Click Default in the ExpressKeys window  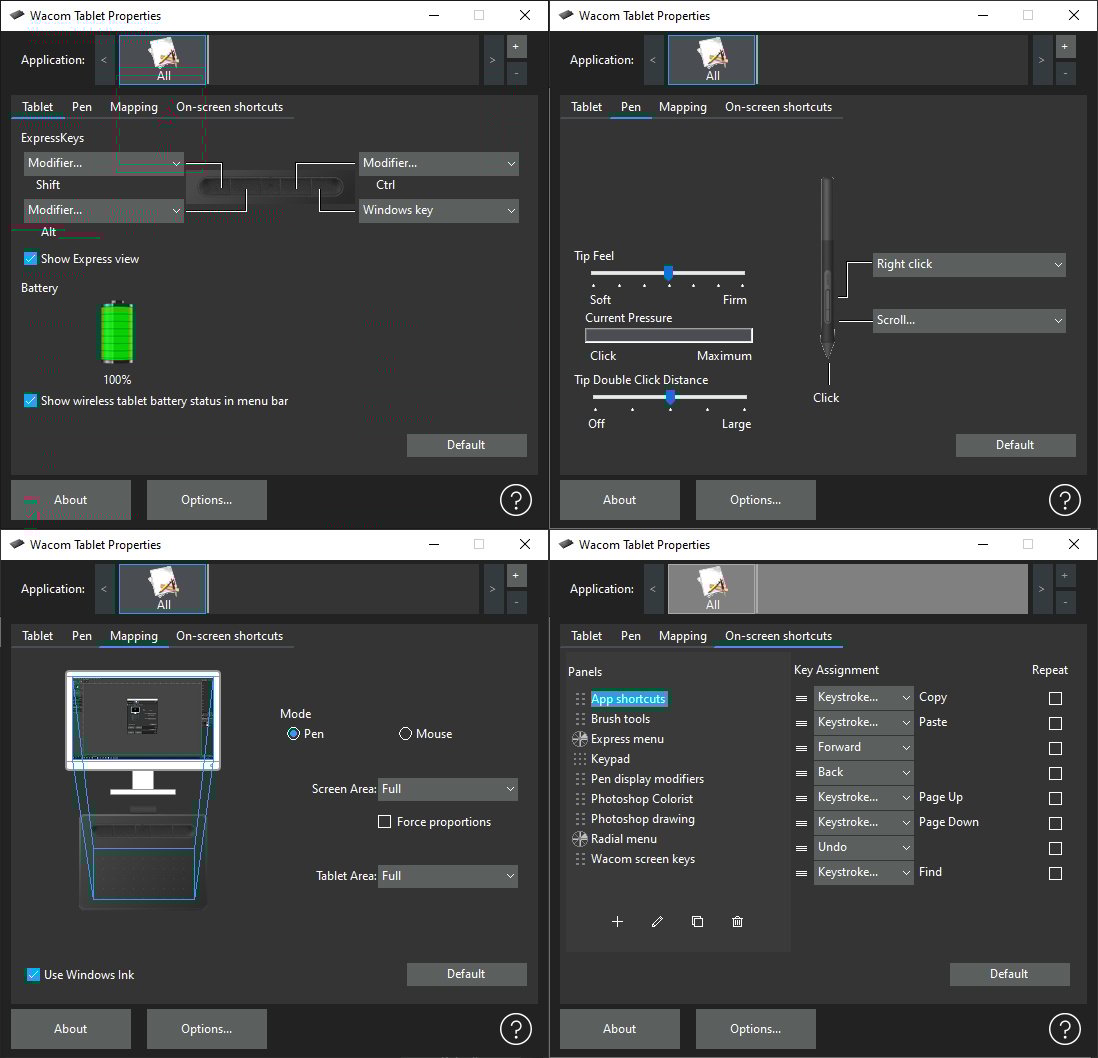pyautogui.click(x=466, y=445)
